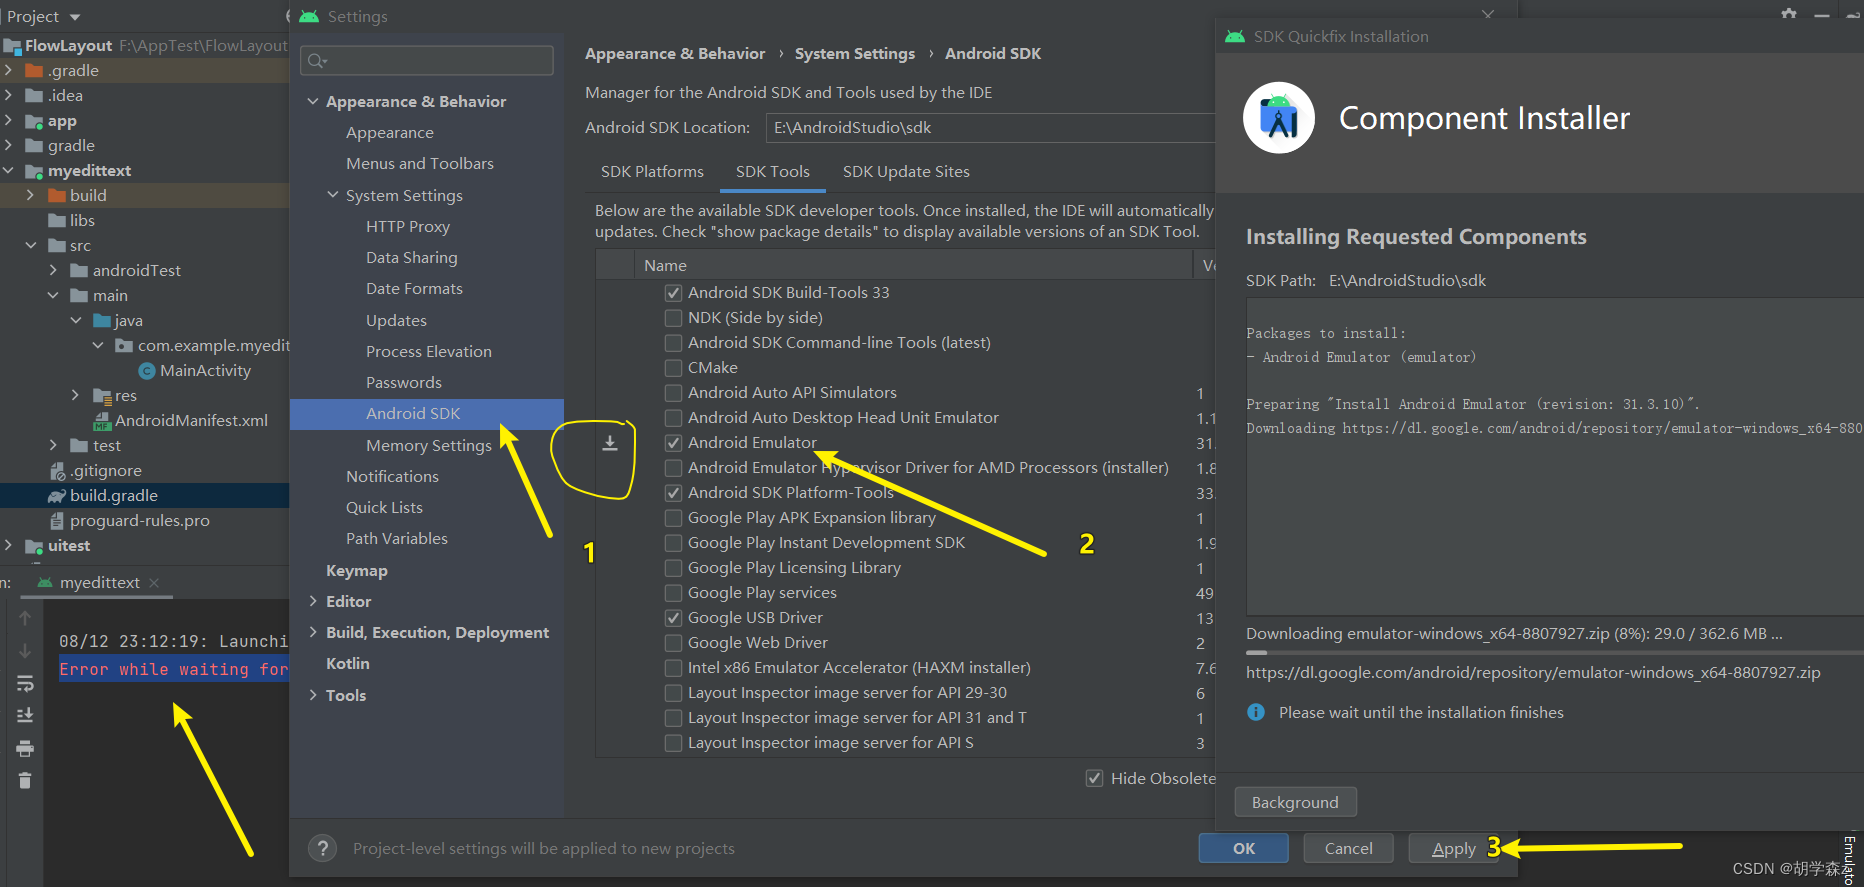The height and width of the screenshot is (887, 1864).
Task: Click the uitest module folder icon
Action: pyautogui.click(x=34, y=546)
